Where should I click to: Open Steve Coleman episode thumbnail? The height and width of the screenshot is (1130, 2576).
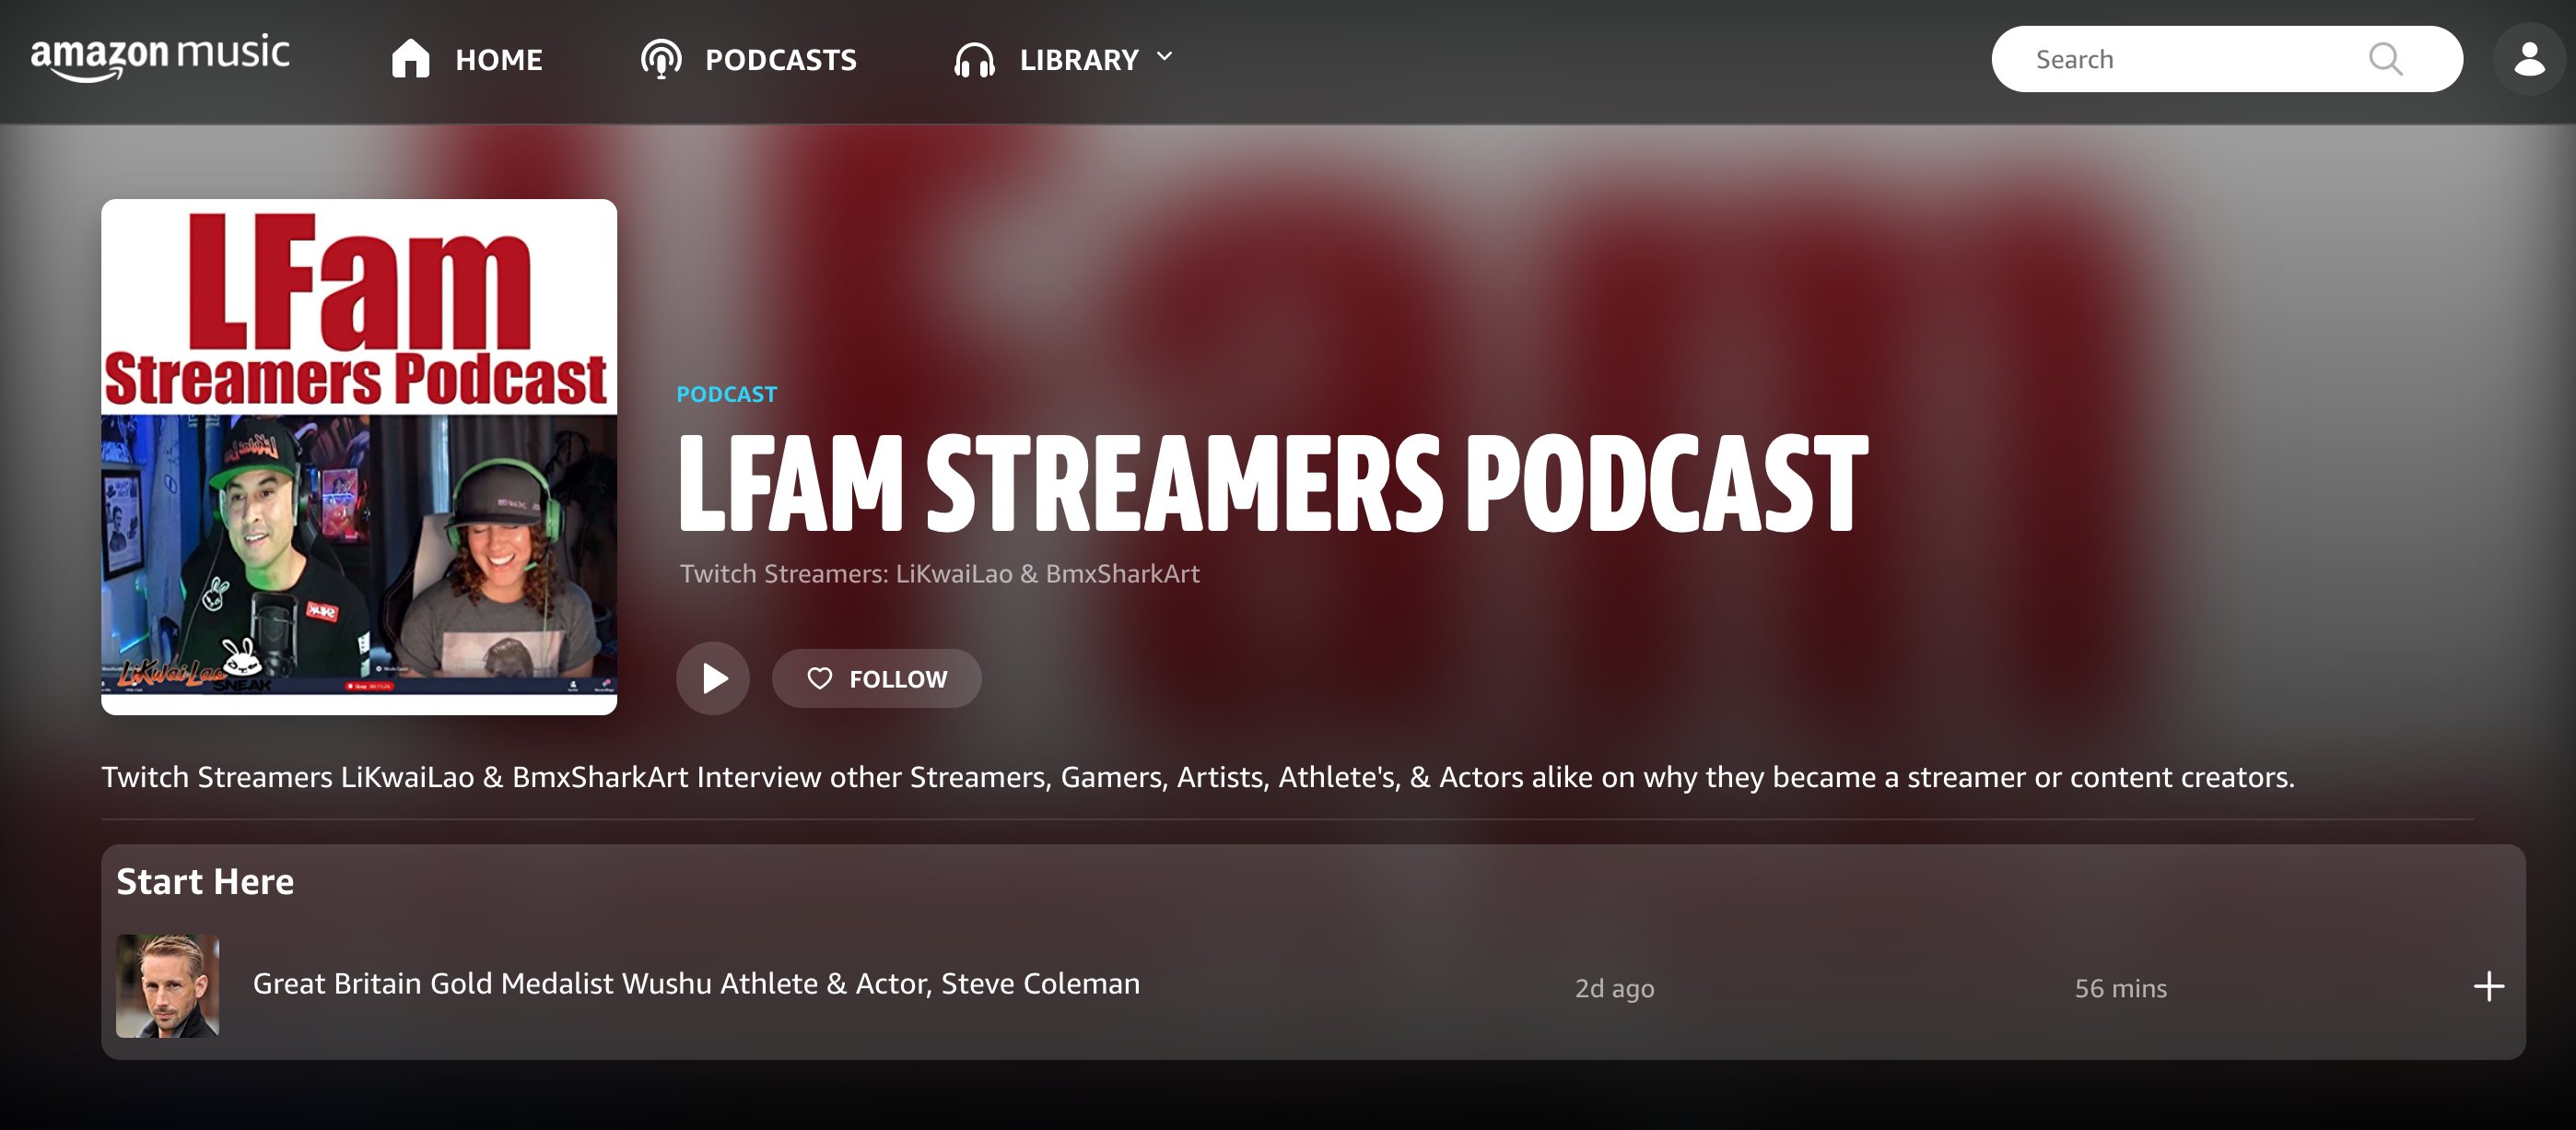click(x=167, y=986)
